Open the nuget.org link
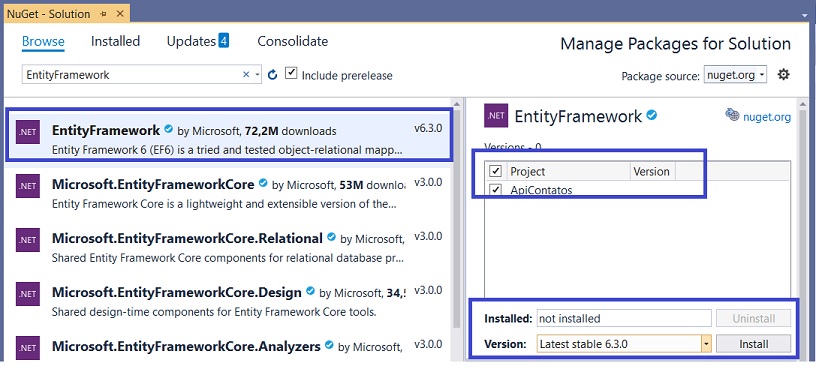The image size is (816, 369). click(767, 117)
